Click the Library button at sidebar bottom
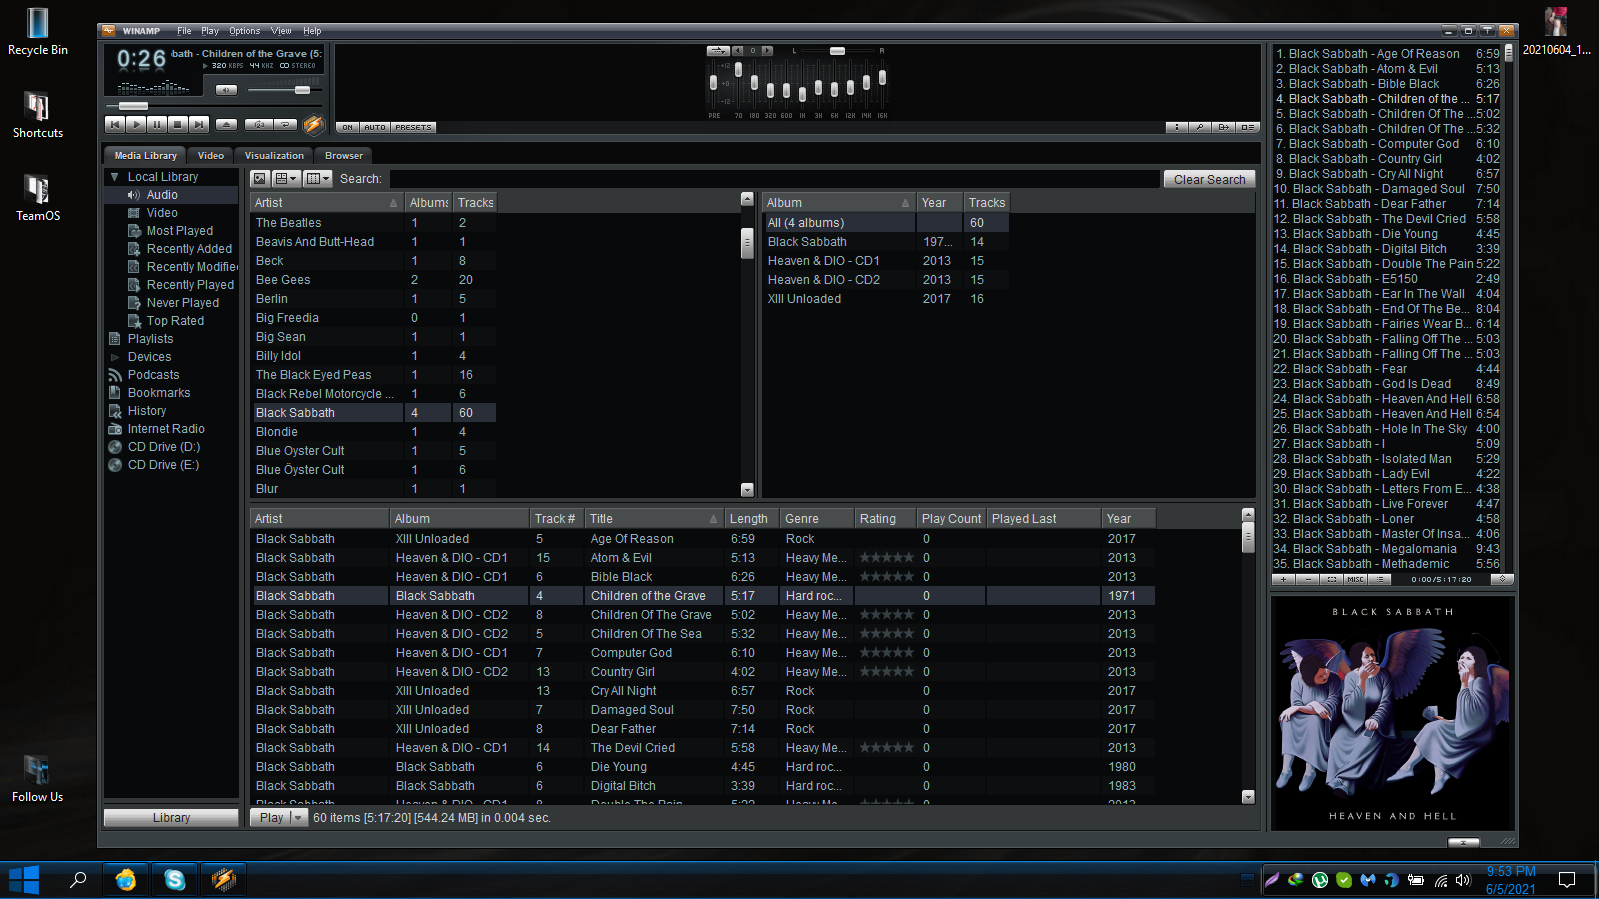 pyautogui.click(x=171, y=818)
